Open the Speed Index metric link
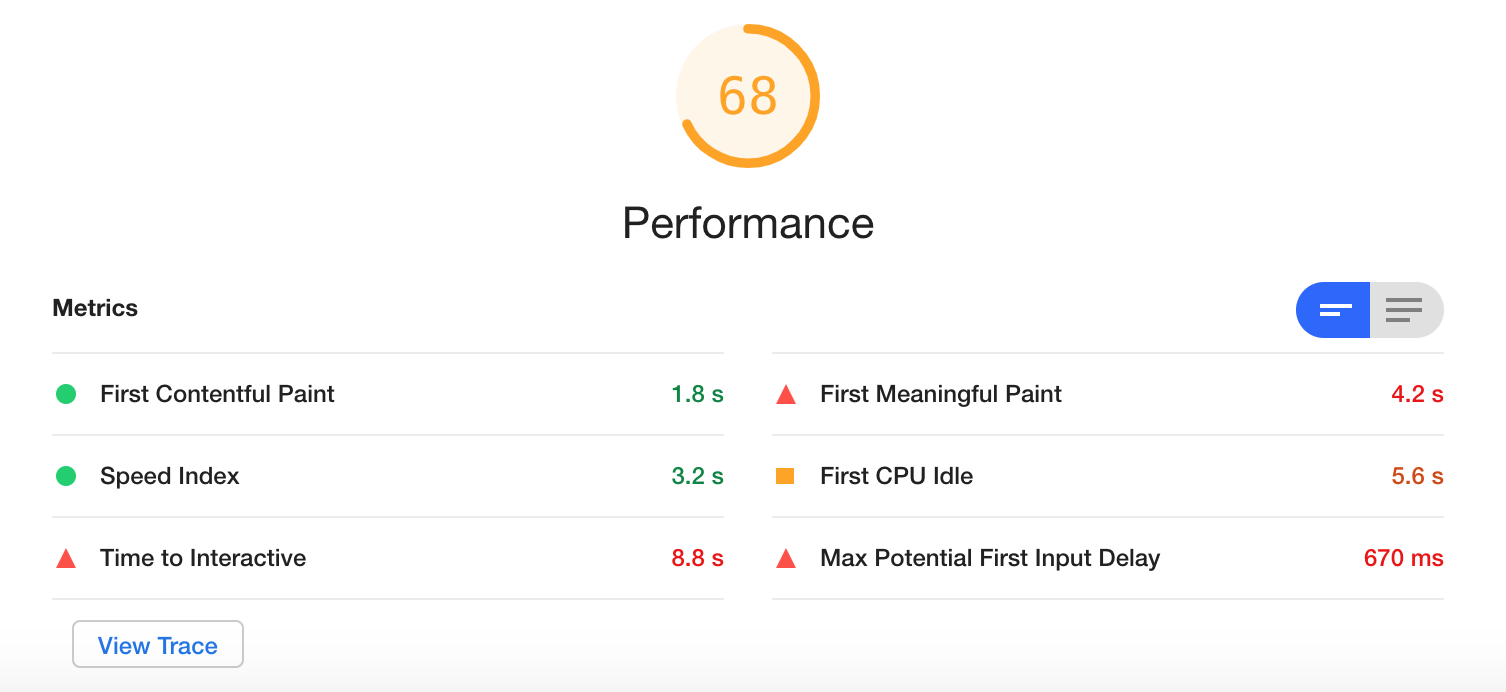1506x692 pixels. 169,476
